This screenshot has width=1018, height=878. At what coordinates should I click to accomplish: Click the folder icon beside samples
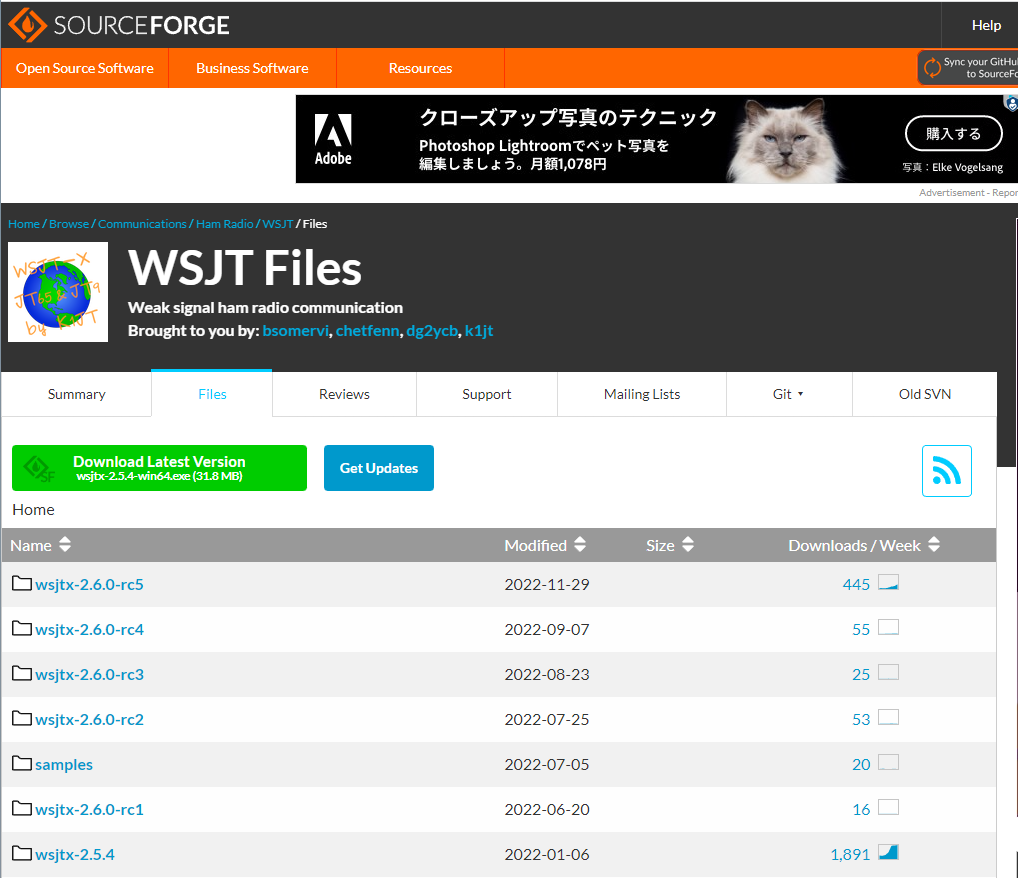point(21,762)
